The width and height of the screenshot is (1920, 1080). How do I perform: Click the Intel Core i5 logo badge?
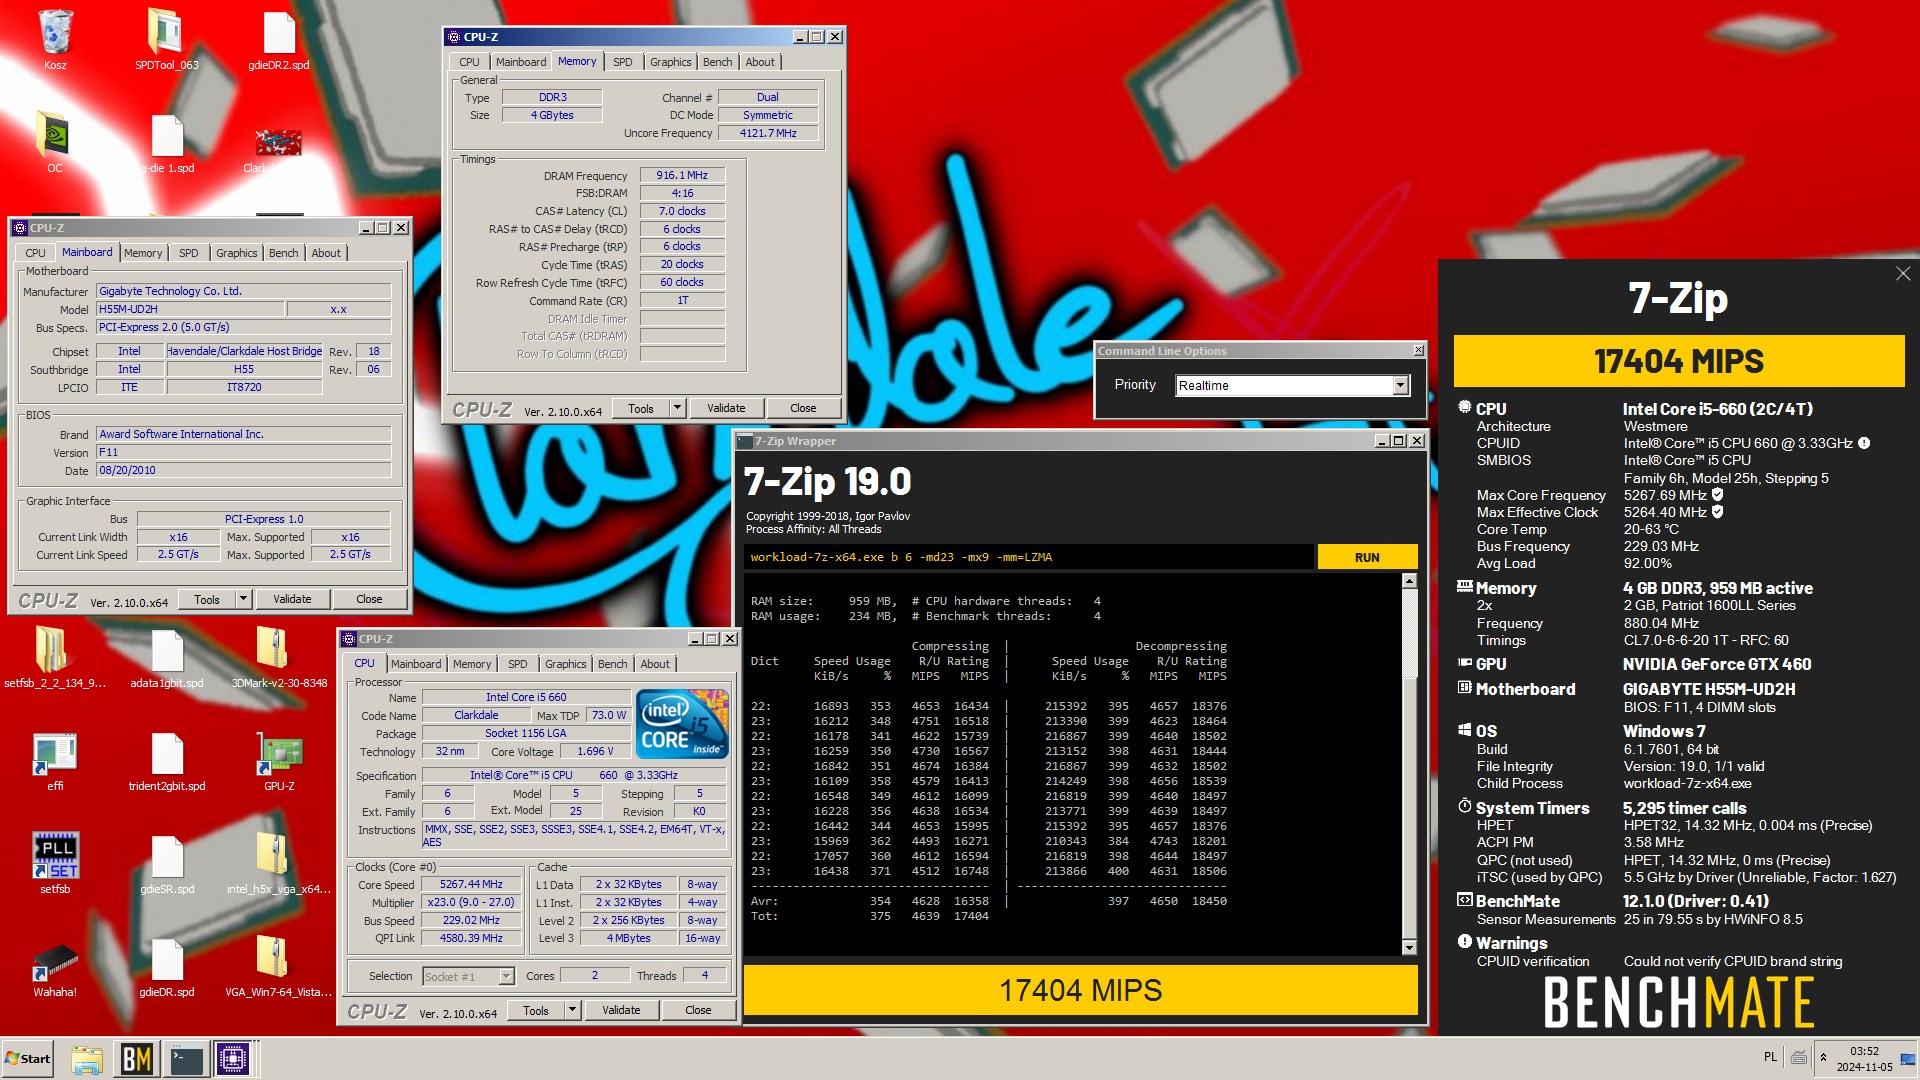[682, 725]
